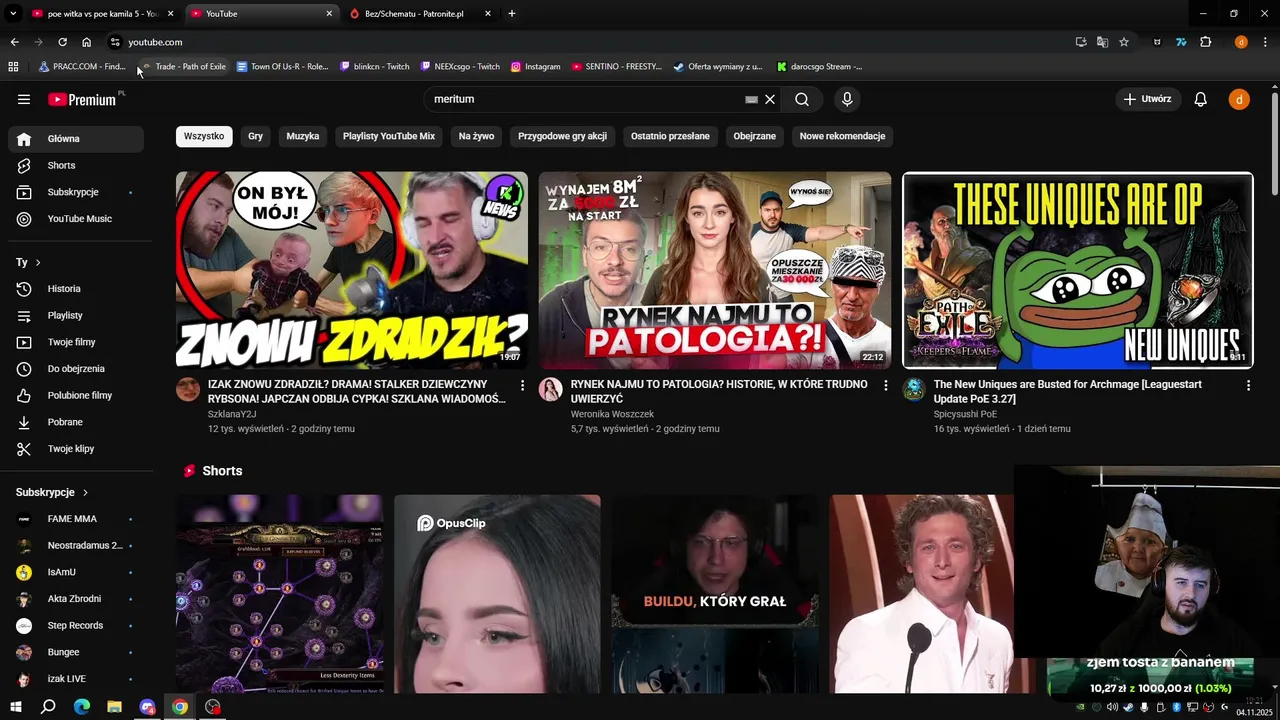Start voice search with microphone icon
The width and height of the screenshot is (1280, 720).
847,99
